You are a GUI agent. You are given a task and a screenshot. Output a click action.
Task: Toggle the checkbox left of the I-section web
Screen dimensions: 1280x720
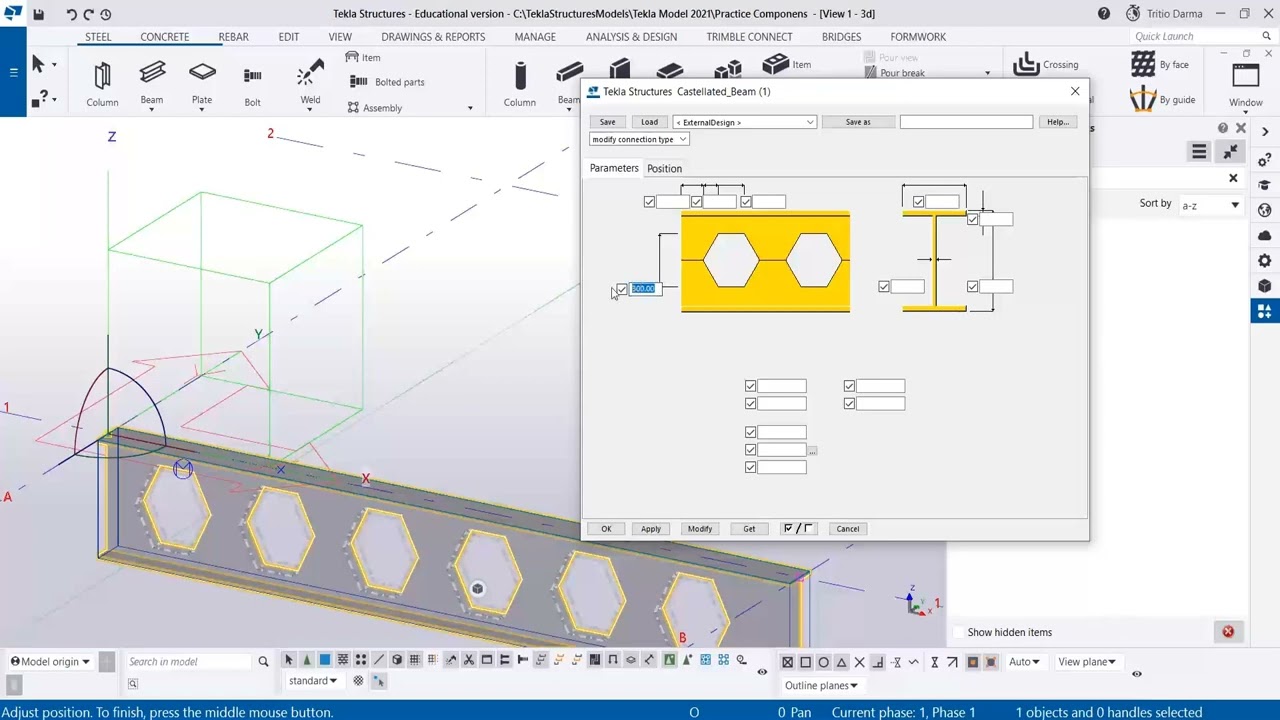coord(884,287)
